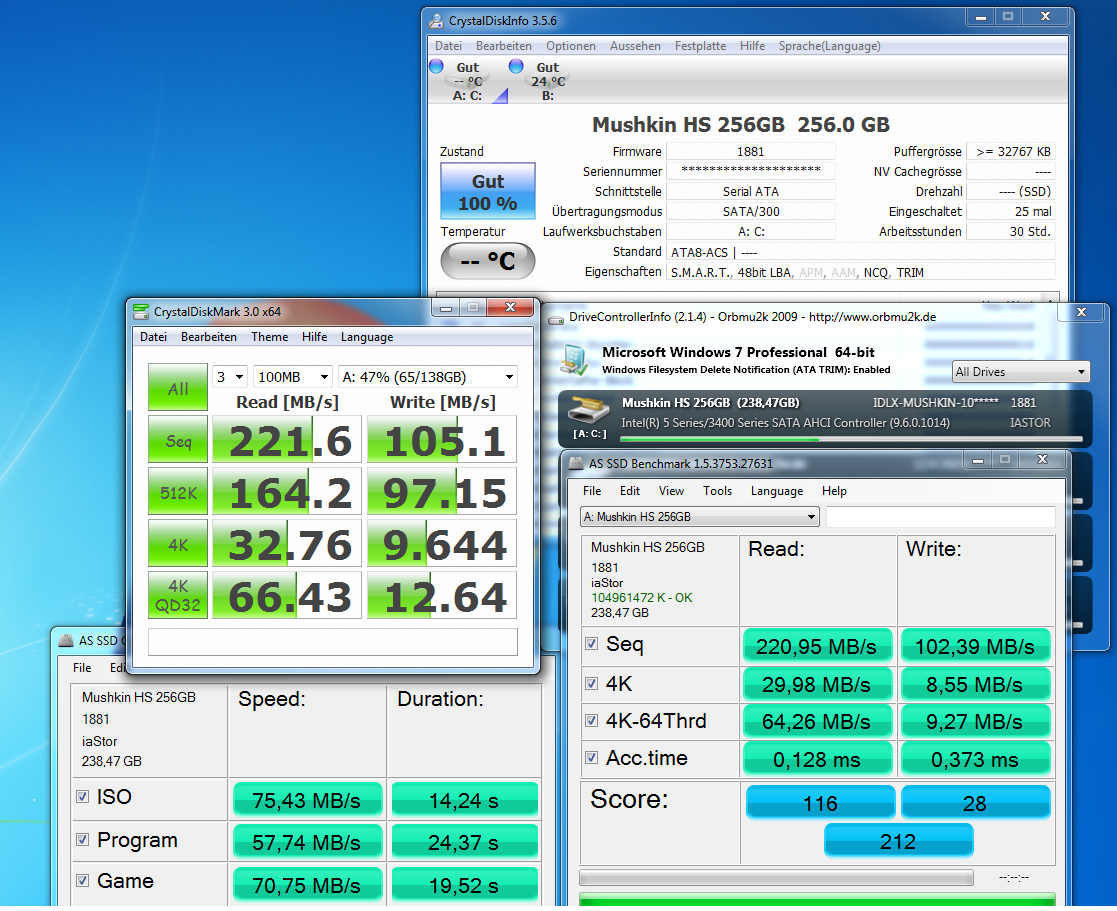
Task: Open Festplatte menu in CrystalDiskInfo
Action: pyautogui.click(x=700, y=46)
